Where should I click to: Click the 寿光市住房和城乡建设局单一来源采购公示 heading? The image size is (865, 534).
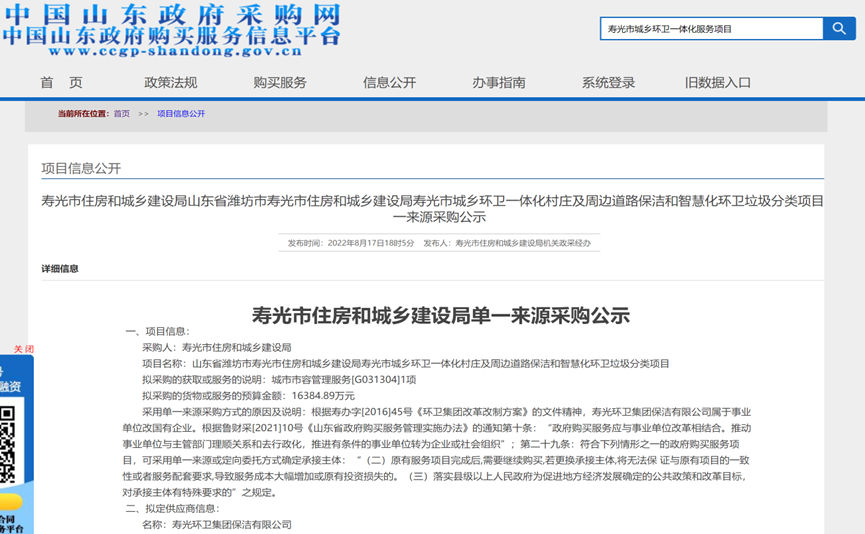(441, 316)
